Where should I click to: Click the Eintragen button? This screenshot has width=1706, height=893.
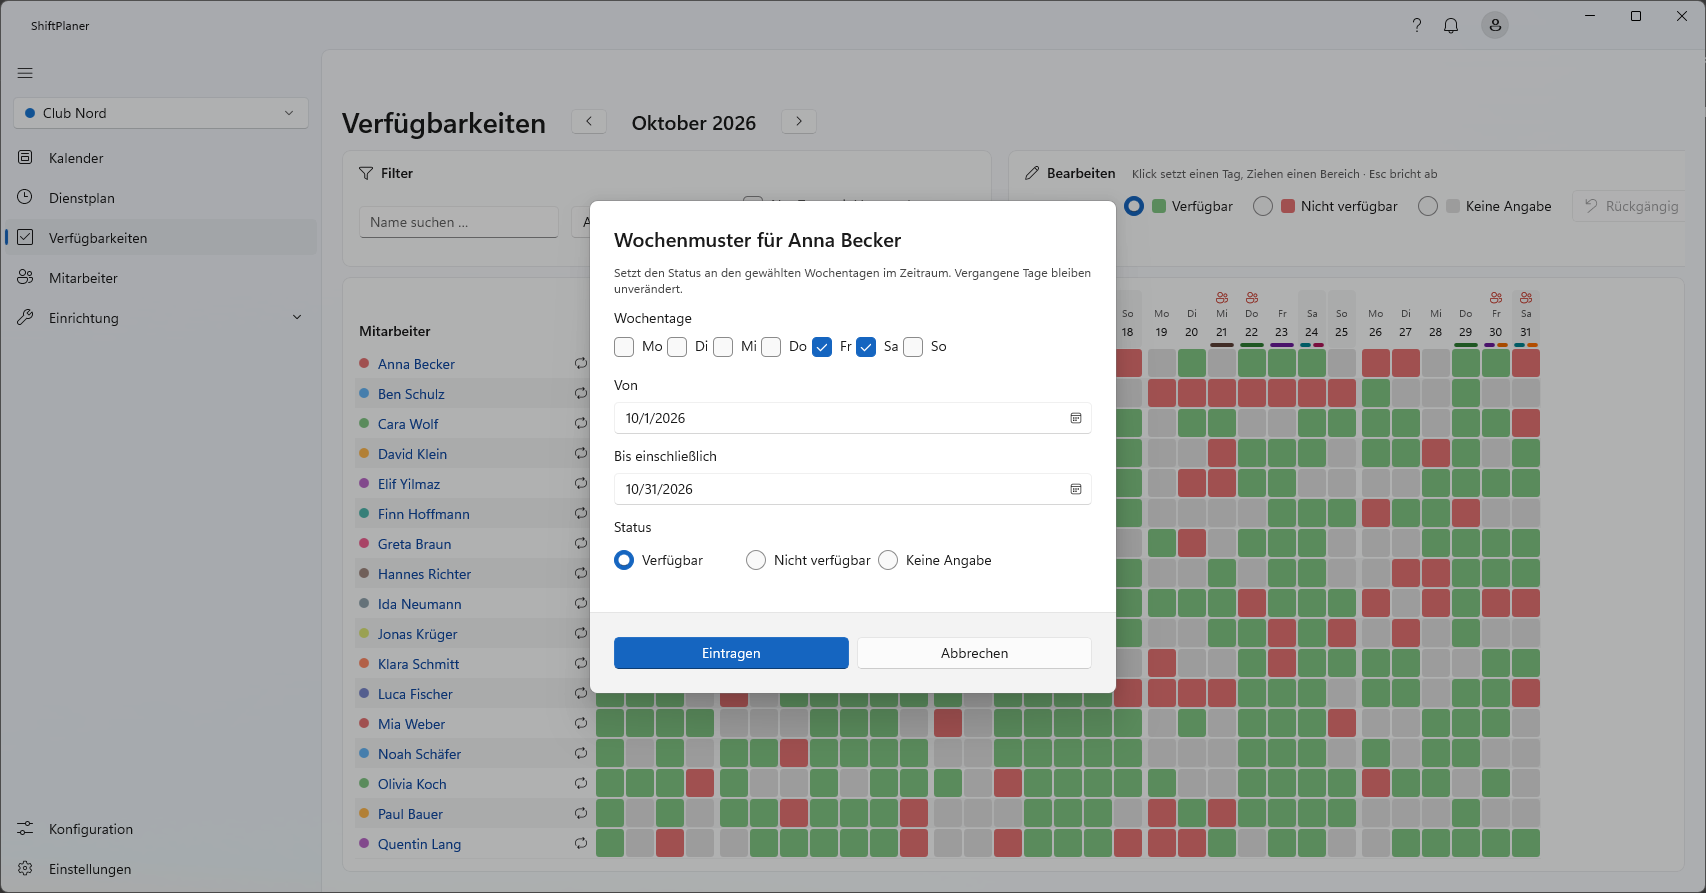[731, 653]
